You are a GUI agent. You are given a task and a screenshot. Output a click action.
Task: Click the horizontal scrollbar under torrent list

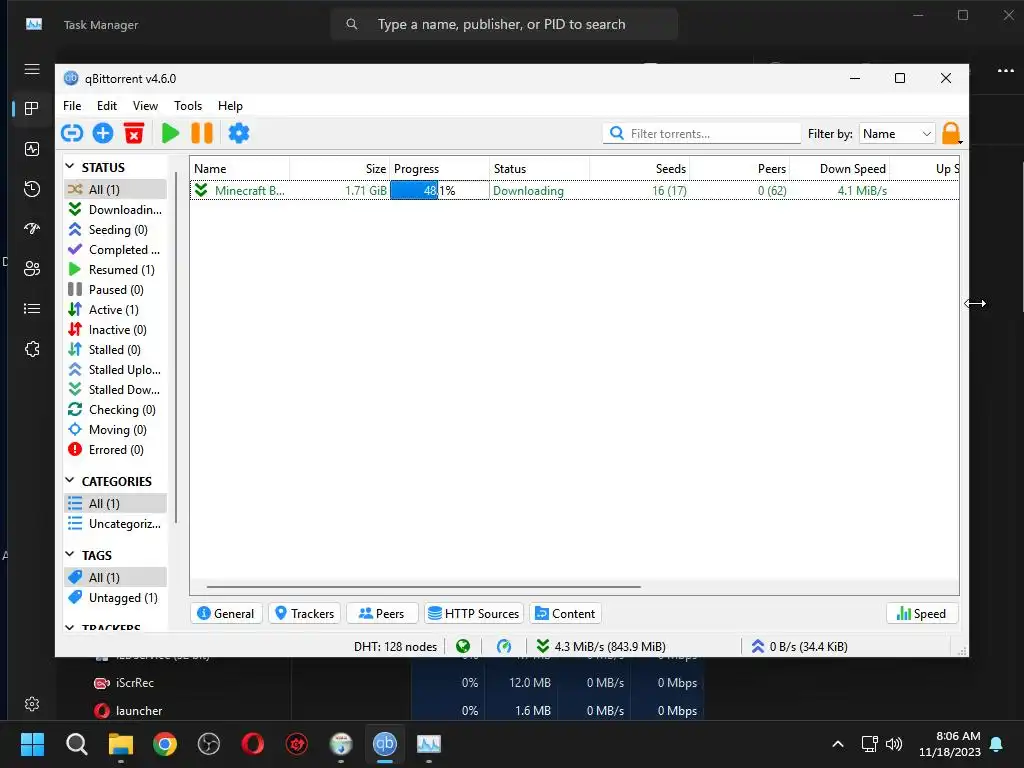click(x=423, y=586)
